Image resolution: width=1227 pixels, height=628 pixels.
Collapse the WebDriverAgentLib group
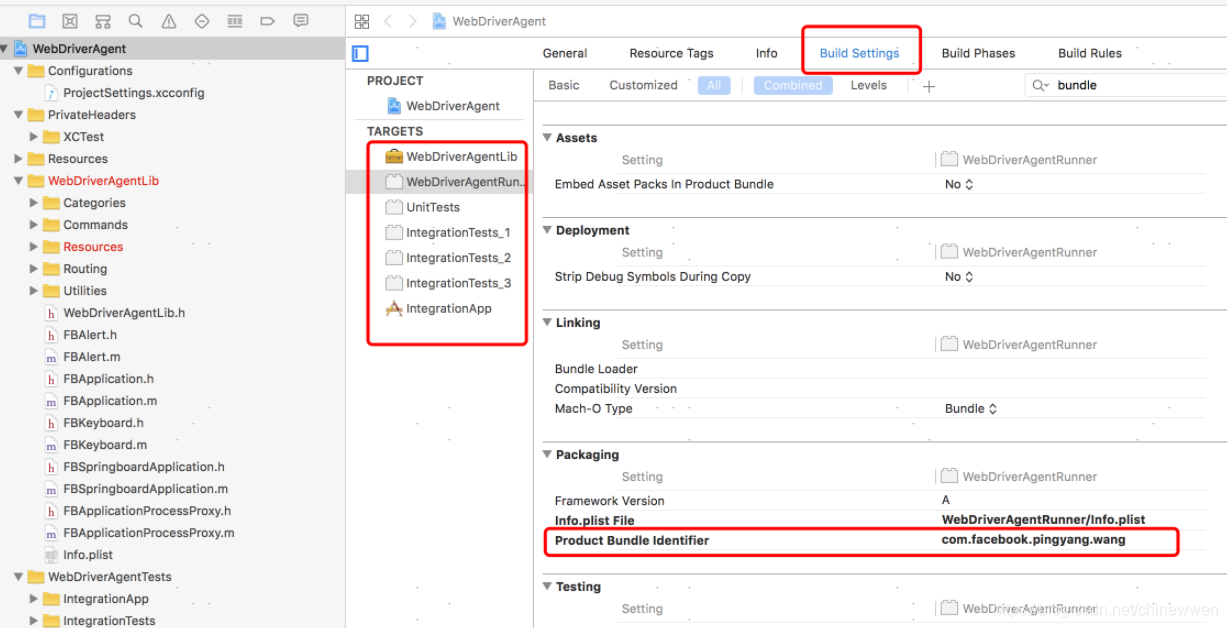pyautogui.click(x=18, y=181)
